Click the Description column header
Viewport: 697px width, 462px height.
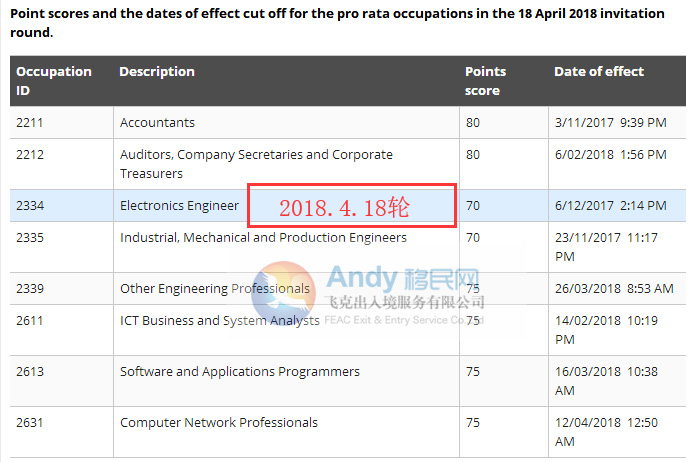coord(157,72)
